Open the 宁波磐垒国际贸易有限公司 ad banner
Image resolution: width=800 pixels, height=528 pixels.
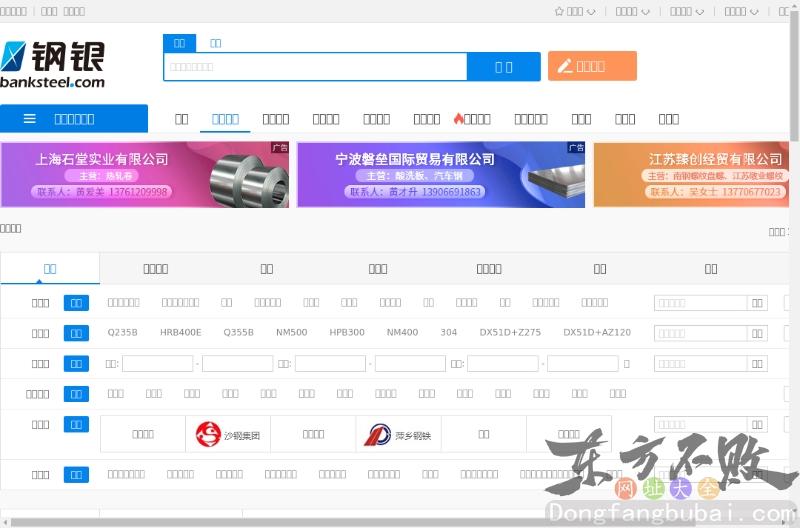tap(441, 175)
